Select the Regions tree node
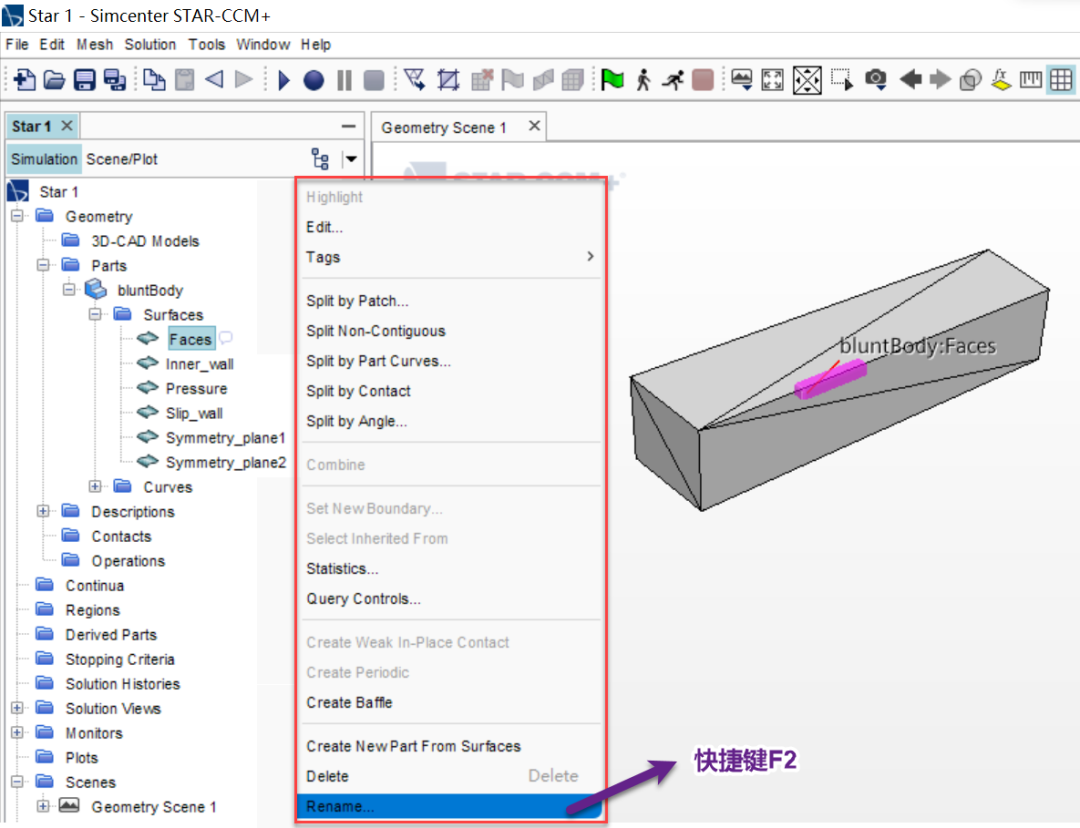 click(x=92, y=610)
